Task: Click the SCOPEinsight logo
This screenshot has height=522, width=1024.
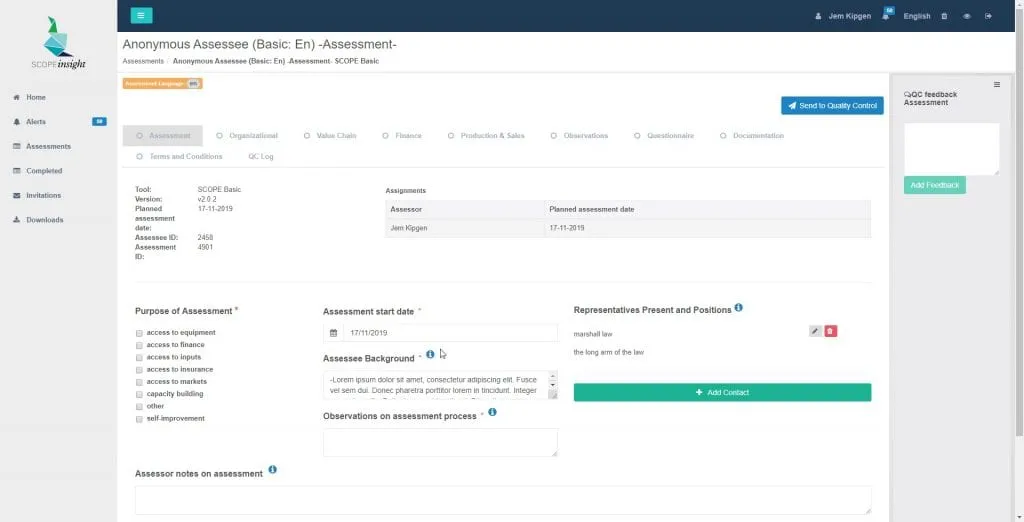Action: [x=58, y=43]
